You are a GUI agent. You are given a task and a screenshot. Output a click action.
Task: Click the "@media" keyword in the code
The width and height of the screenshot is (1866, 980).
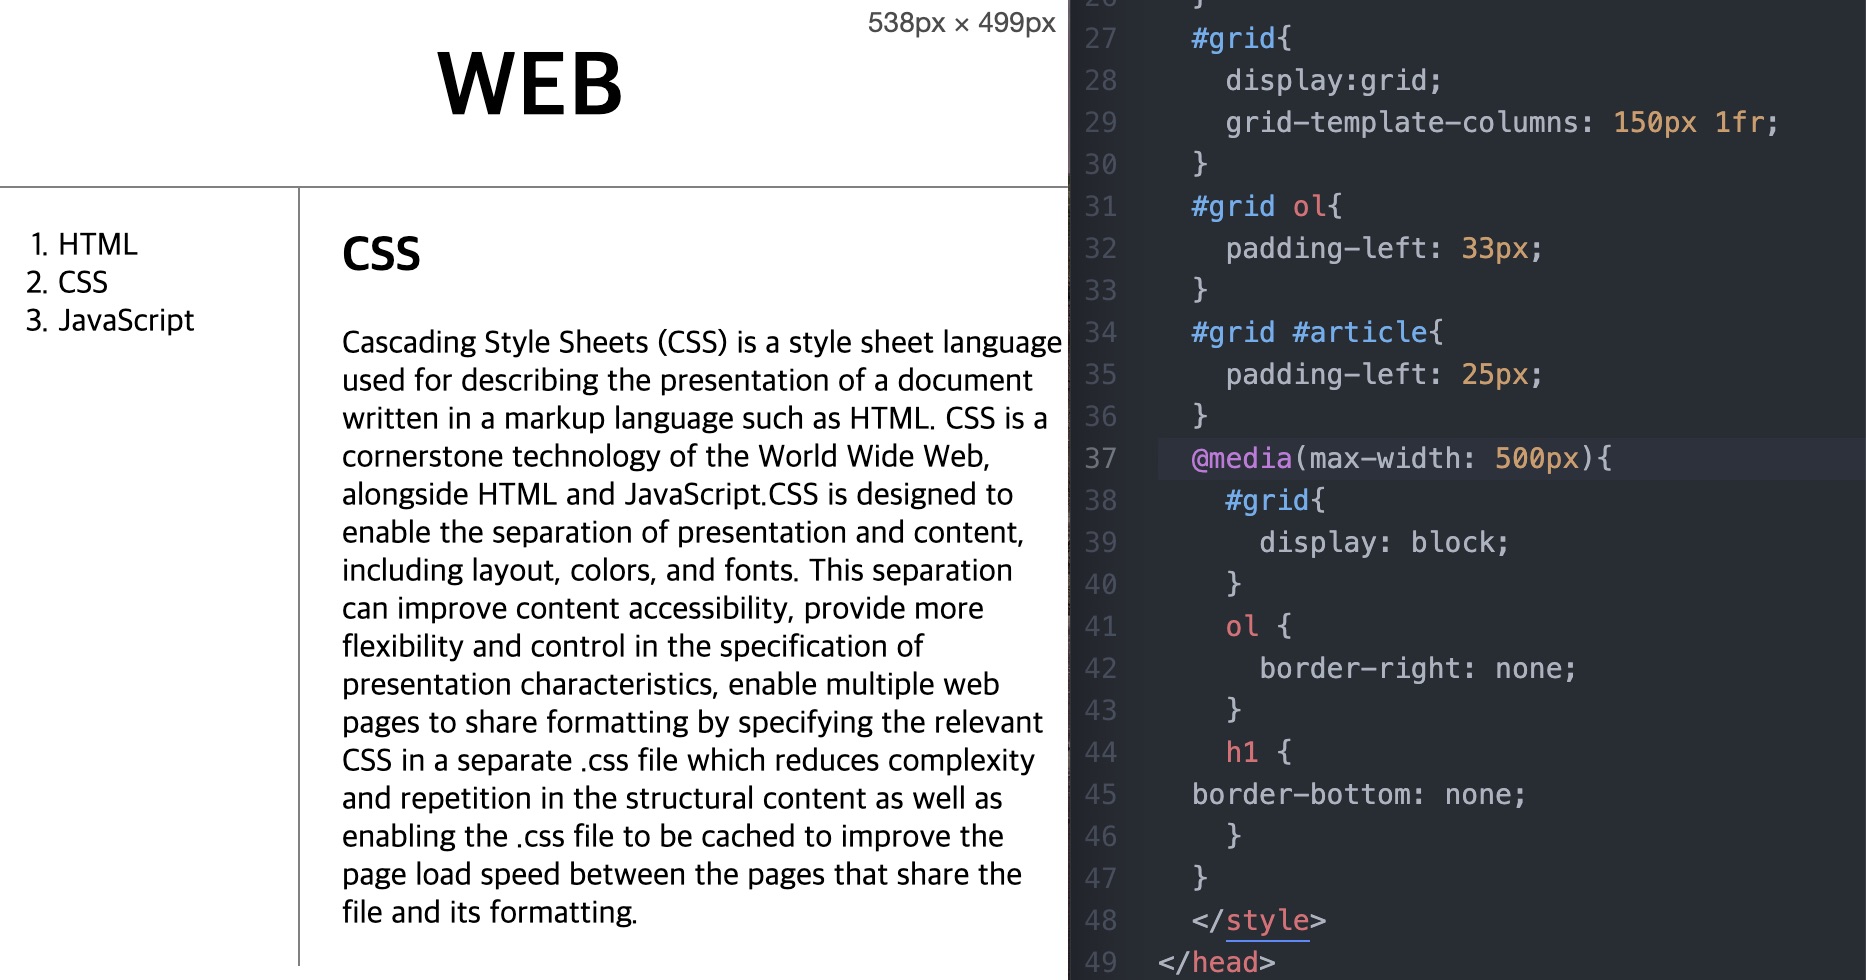pos(1242,458)
